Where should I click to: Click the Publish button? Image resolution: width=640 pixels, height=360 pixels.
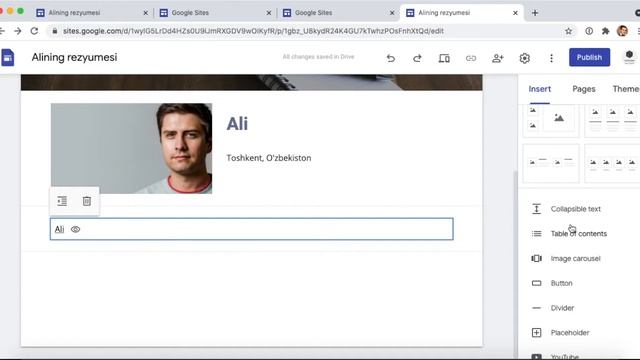point(589,57)
